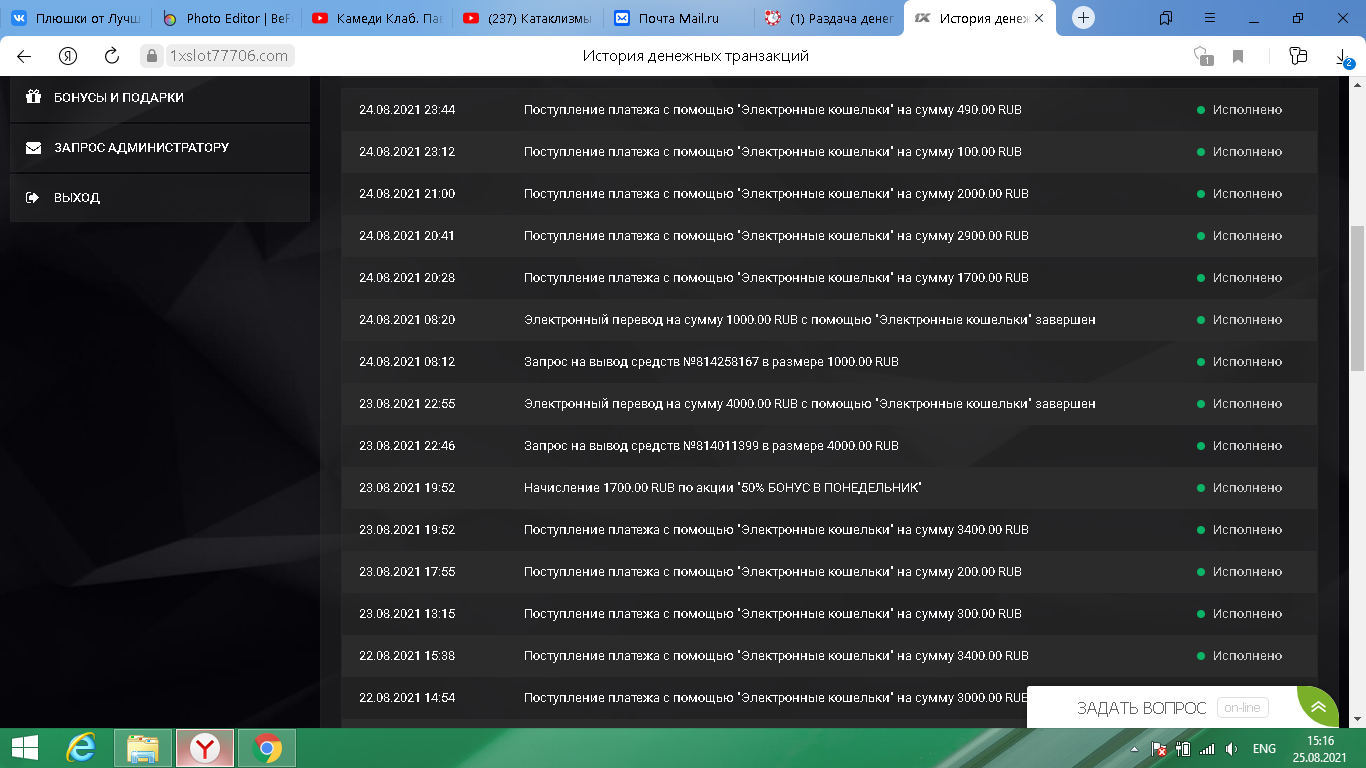Click the Исполнено status in the 23.08.2021 22:46 row
1366x768 pixels.
coord(1247,446)
